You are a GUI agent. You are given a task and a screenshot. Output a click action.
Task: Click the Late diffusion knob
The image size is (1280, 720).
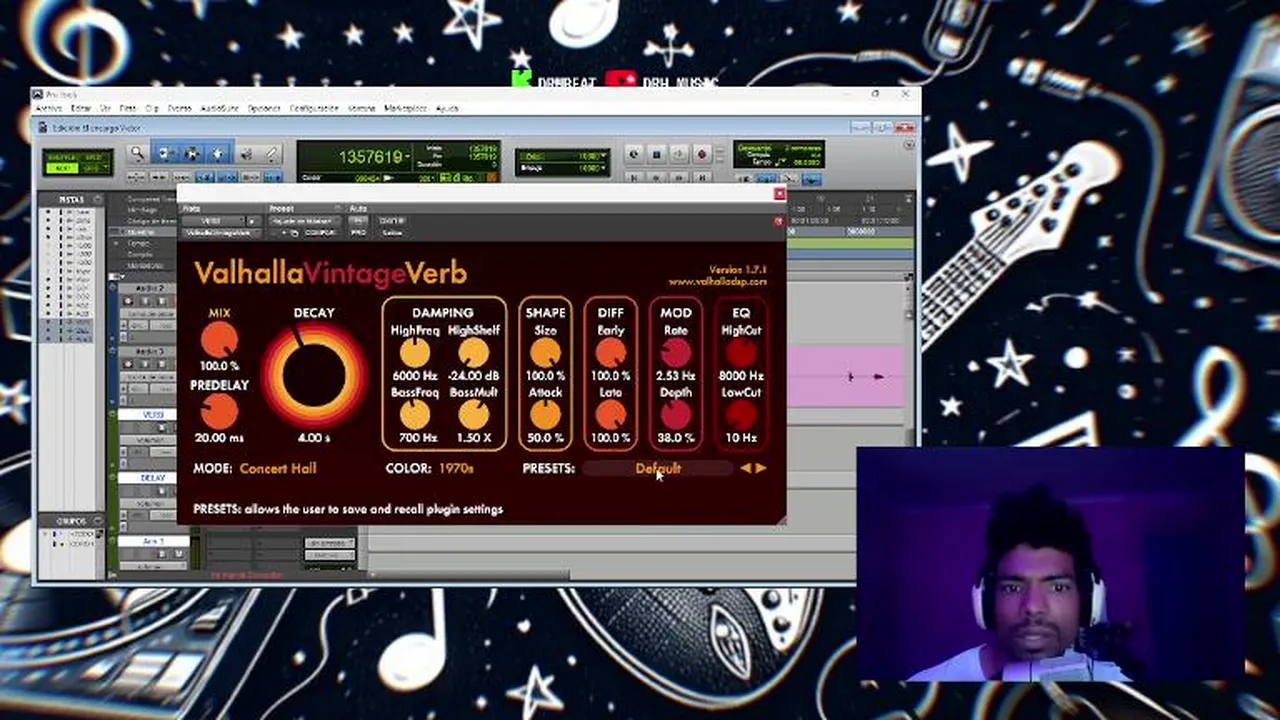point(610,415)
